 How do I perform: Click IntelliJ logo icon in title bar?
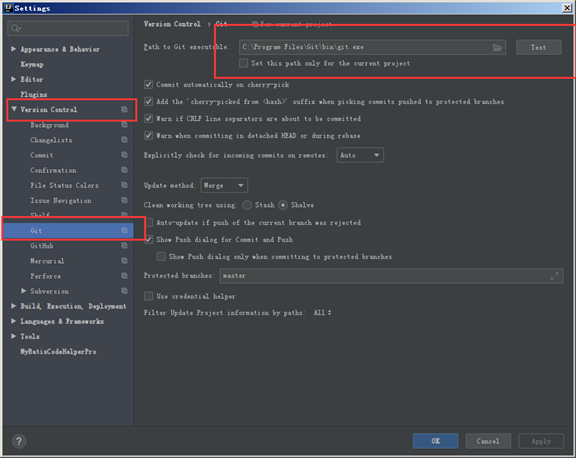coord(8,8)
